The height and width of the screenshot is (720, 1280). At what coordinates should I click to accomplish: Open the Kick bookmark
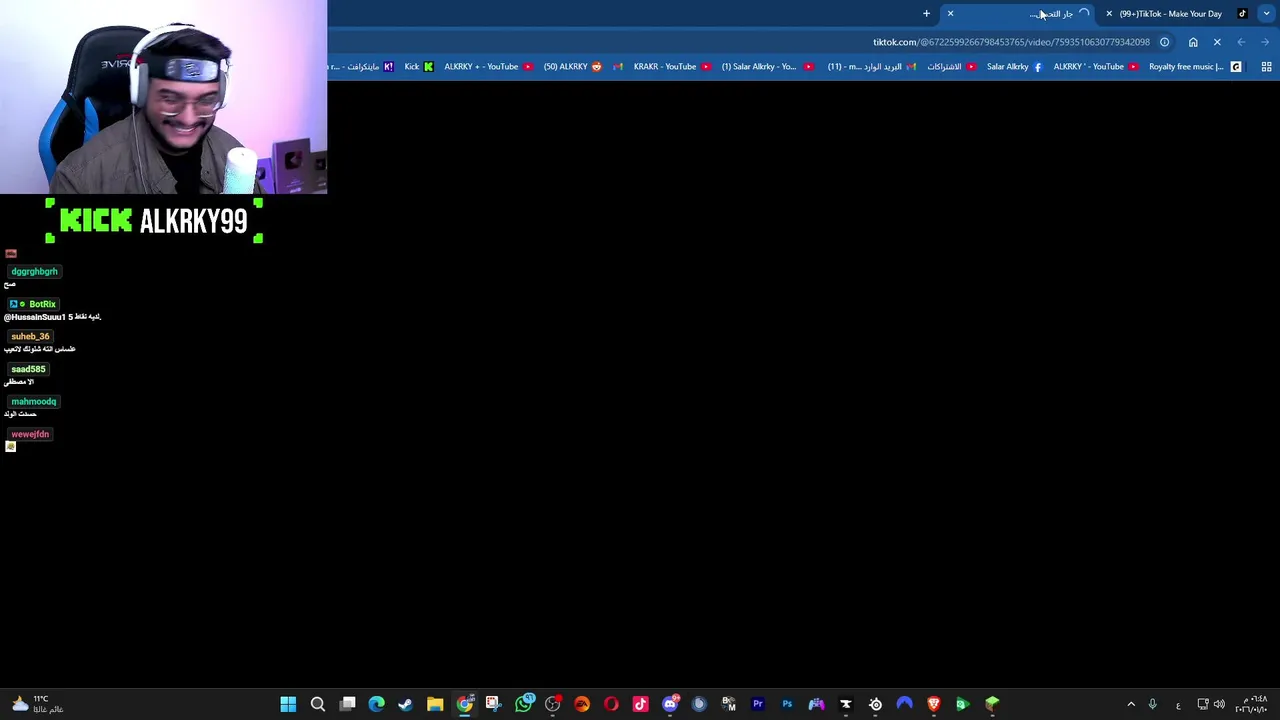tap(418, 67)
